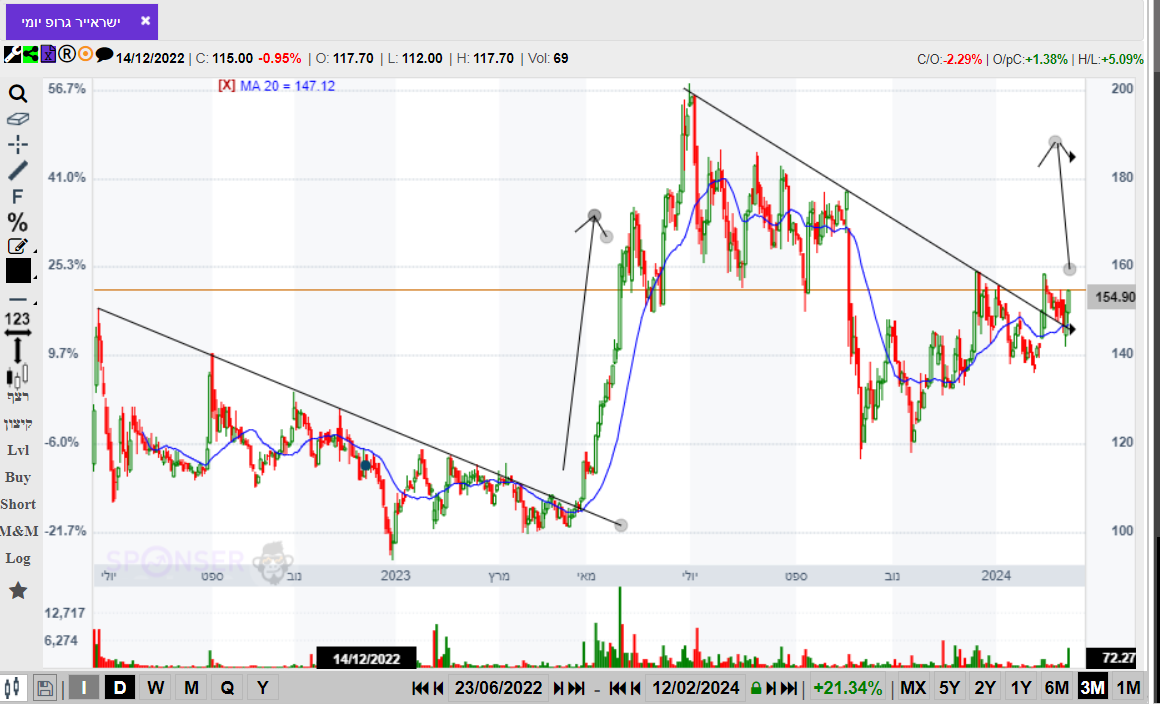The width and height of the screenshot is (1160, 704).
Task: Select the trend line drawing tool
Action: coord(18,170)
